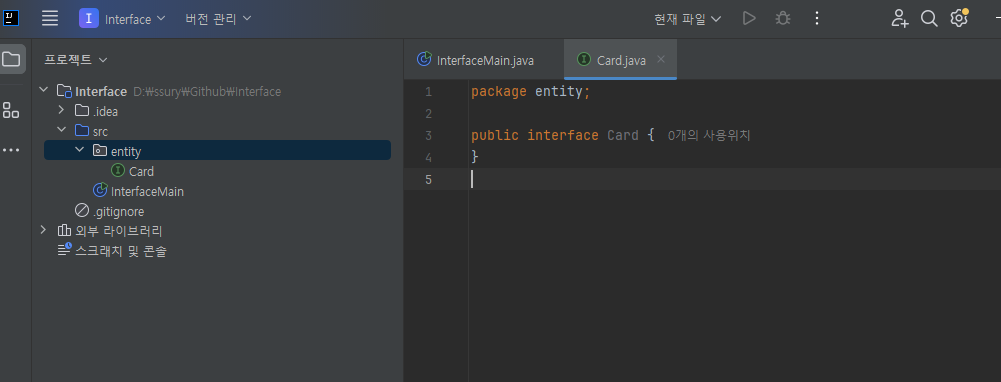The height and width of the screenshot is (382, 1001).
Task: Click the InterfaceMain.java tab class icon
Action: click(x=424, y=59)
